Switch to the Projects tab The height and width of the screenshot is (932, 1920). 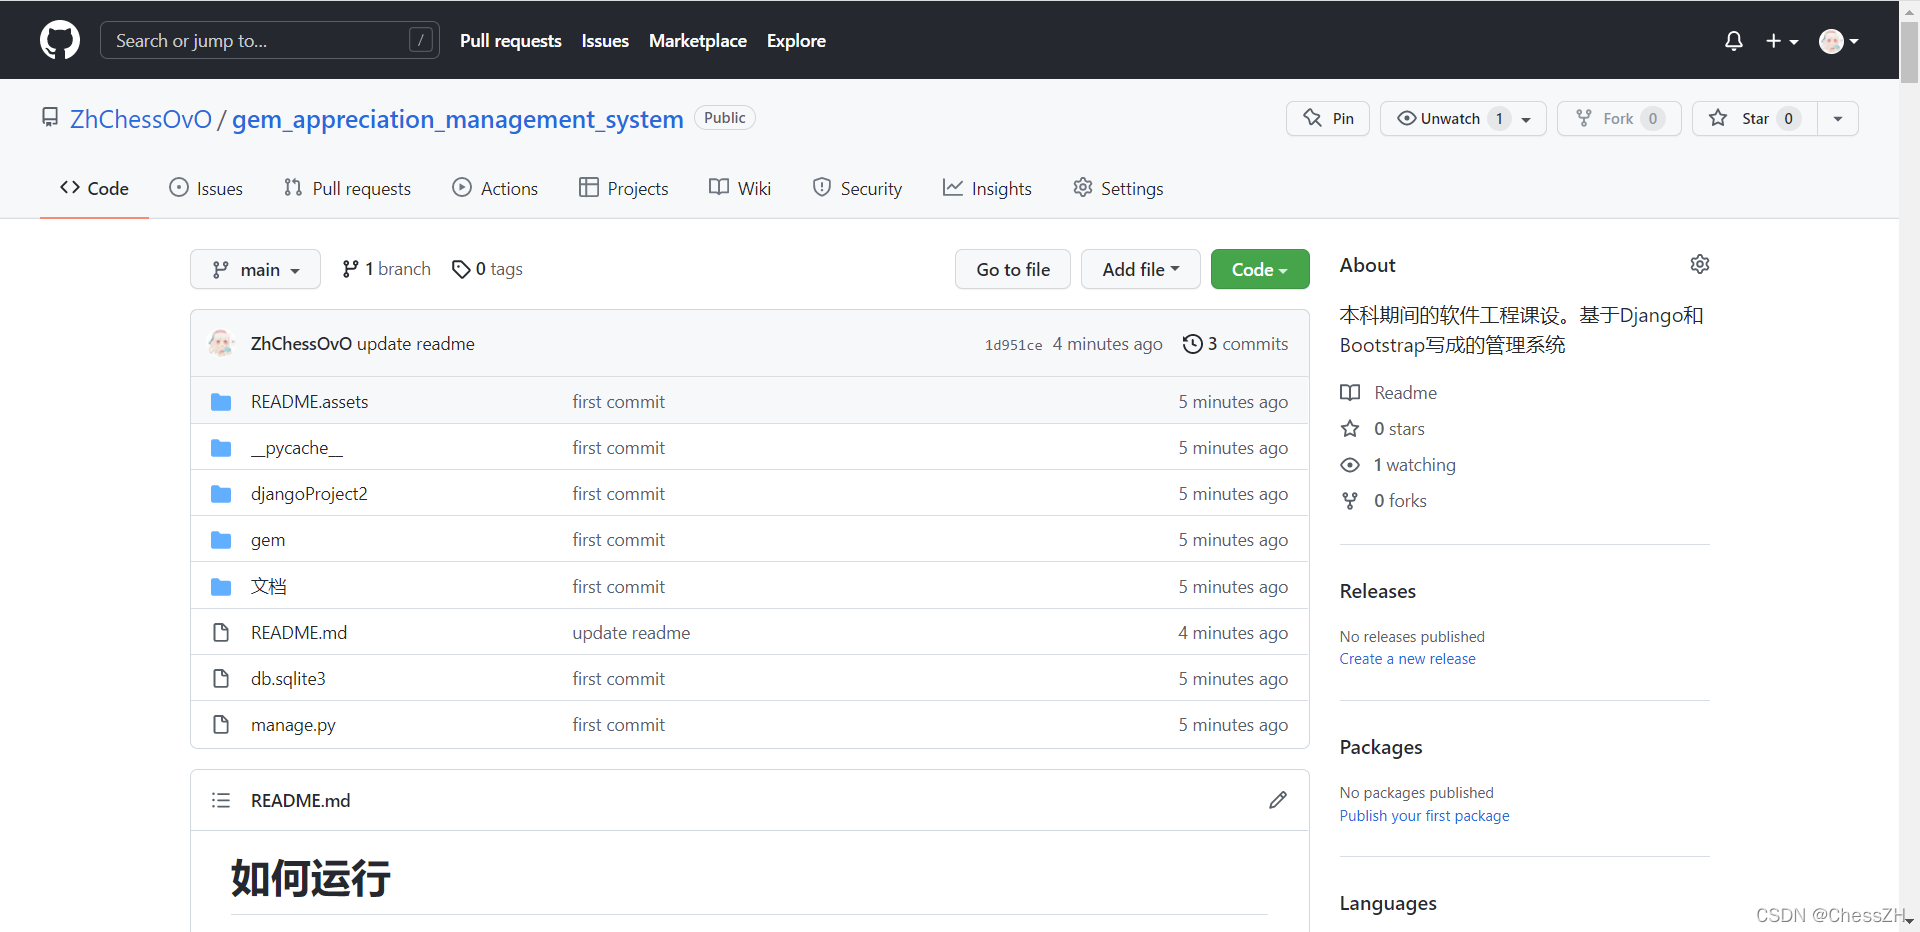pyautogui.click(x=623, y=188)
